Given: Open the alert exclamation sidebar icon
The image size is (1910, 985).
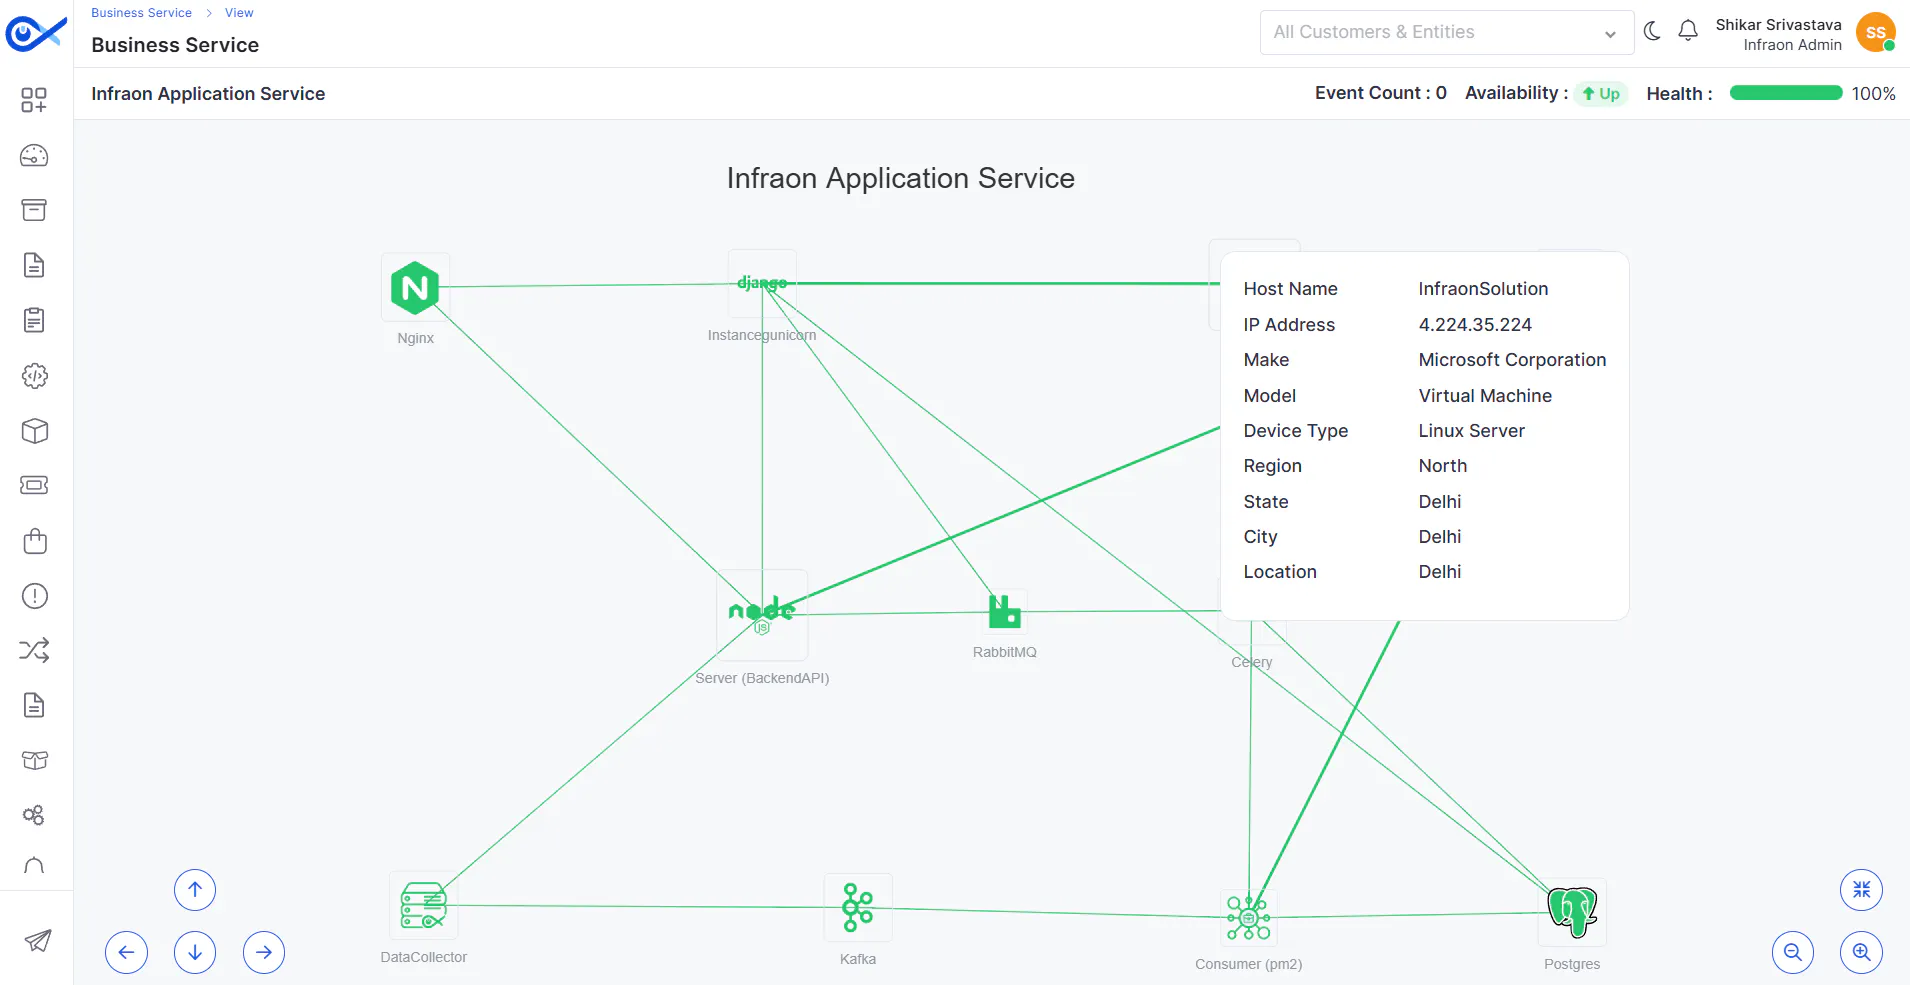Looking at the screenshot, I should [34, 596].
